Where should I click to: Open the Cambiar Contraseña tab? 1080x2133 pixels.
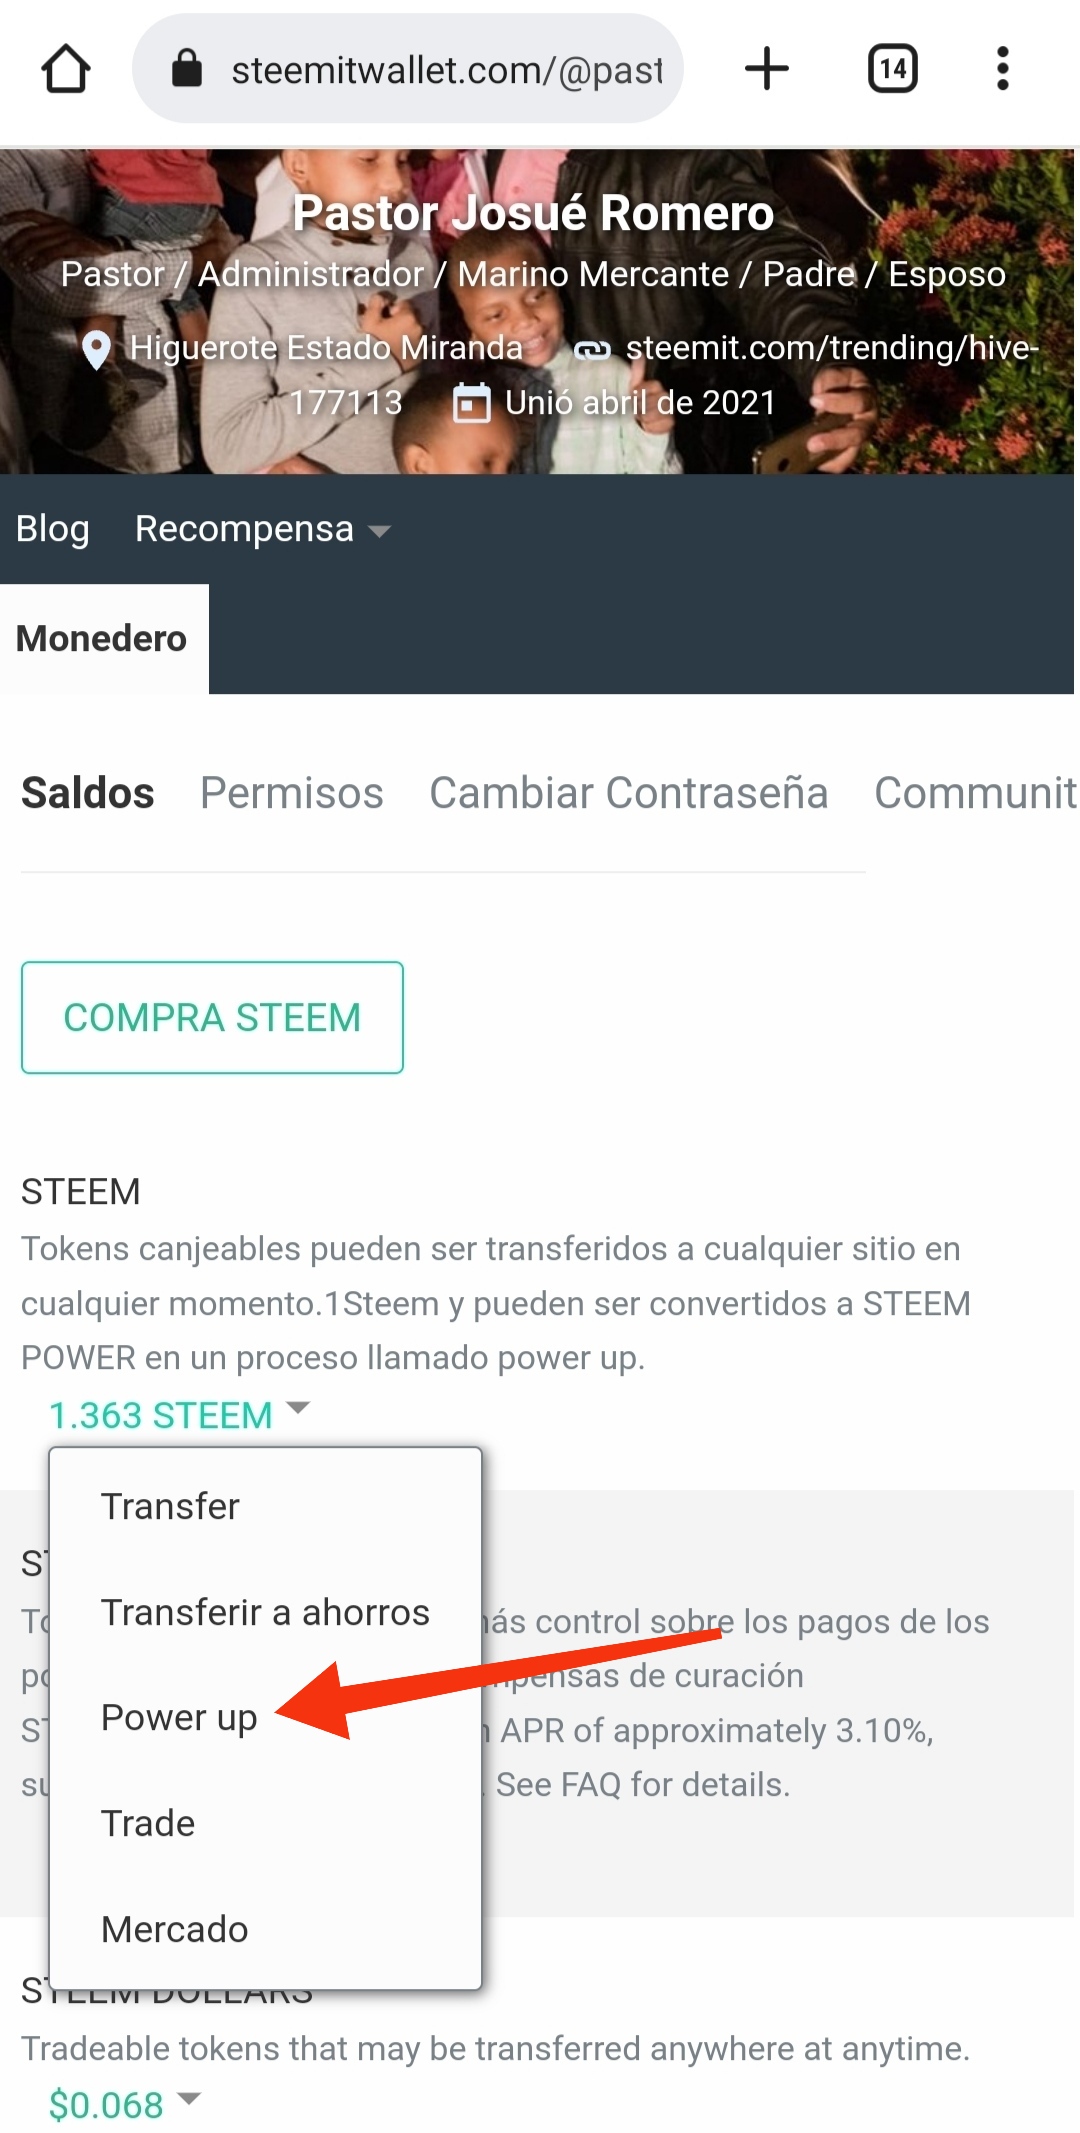[629, 793]
